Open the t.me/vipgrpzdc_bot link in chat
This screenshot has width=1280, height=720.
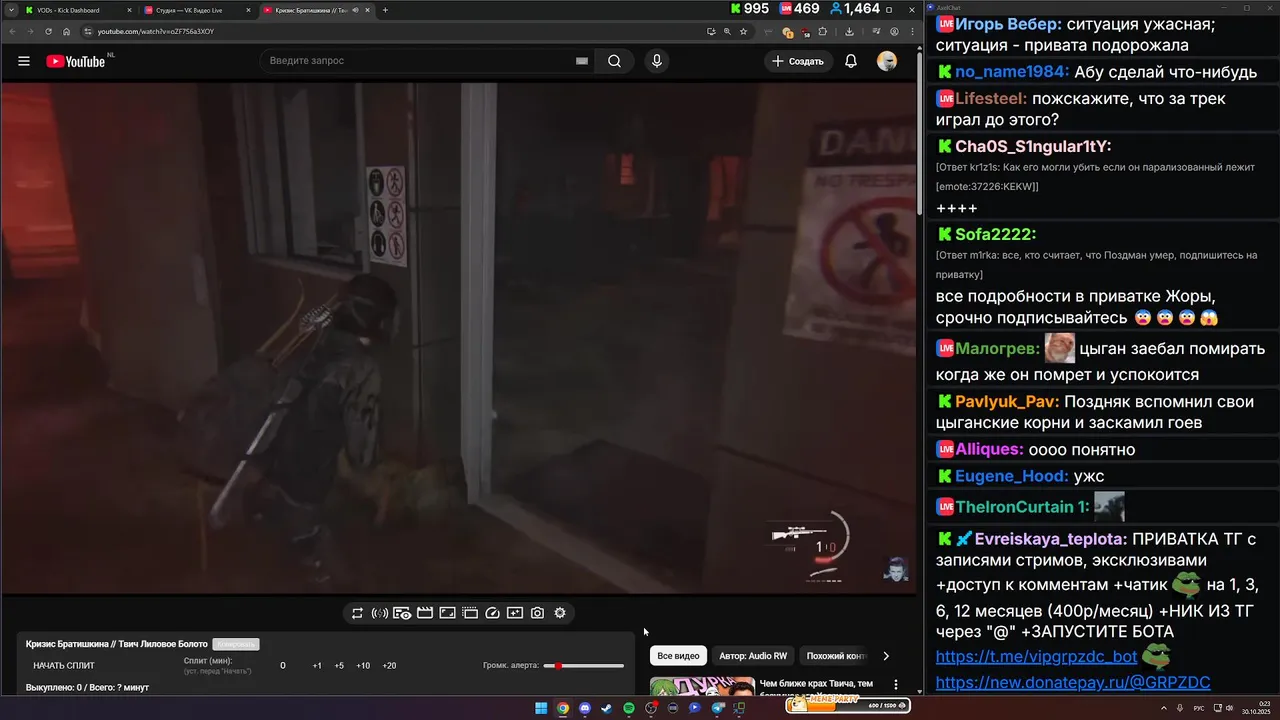1036,657
